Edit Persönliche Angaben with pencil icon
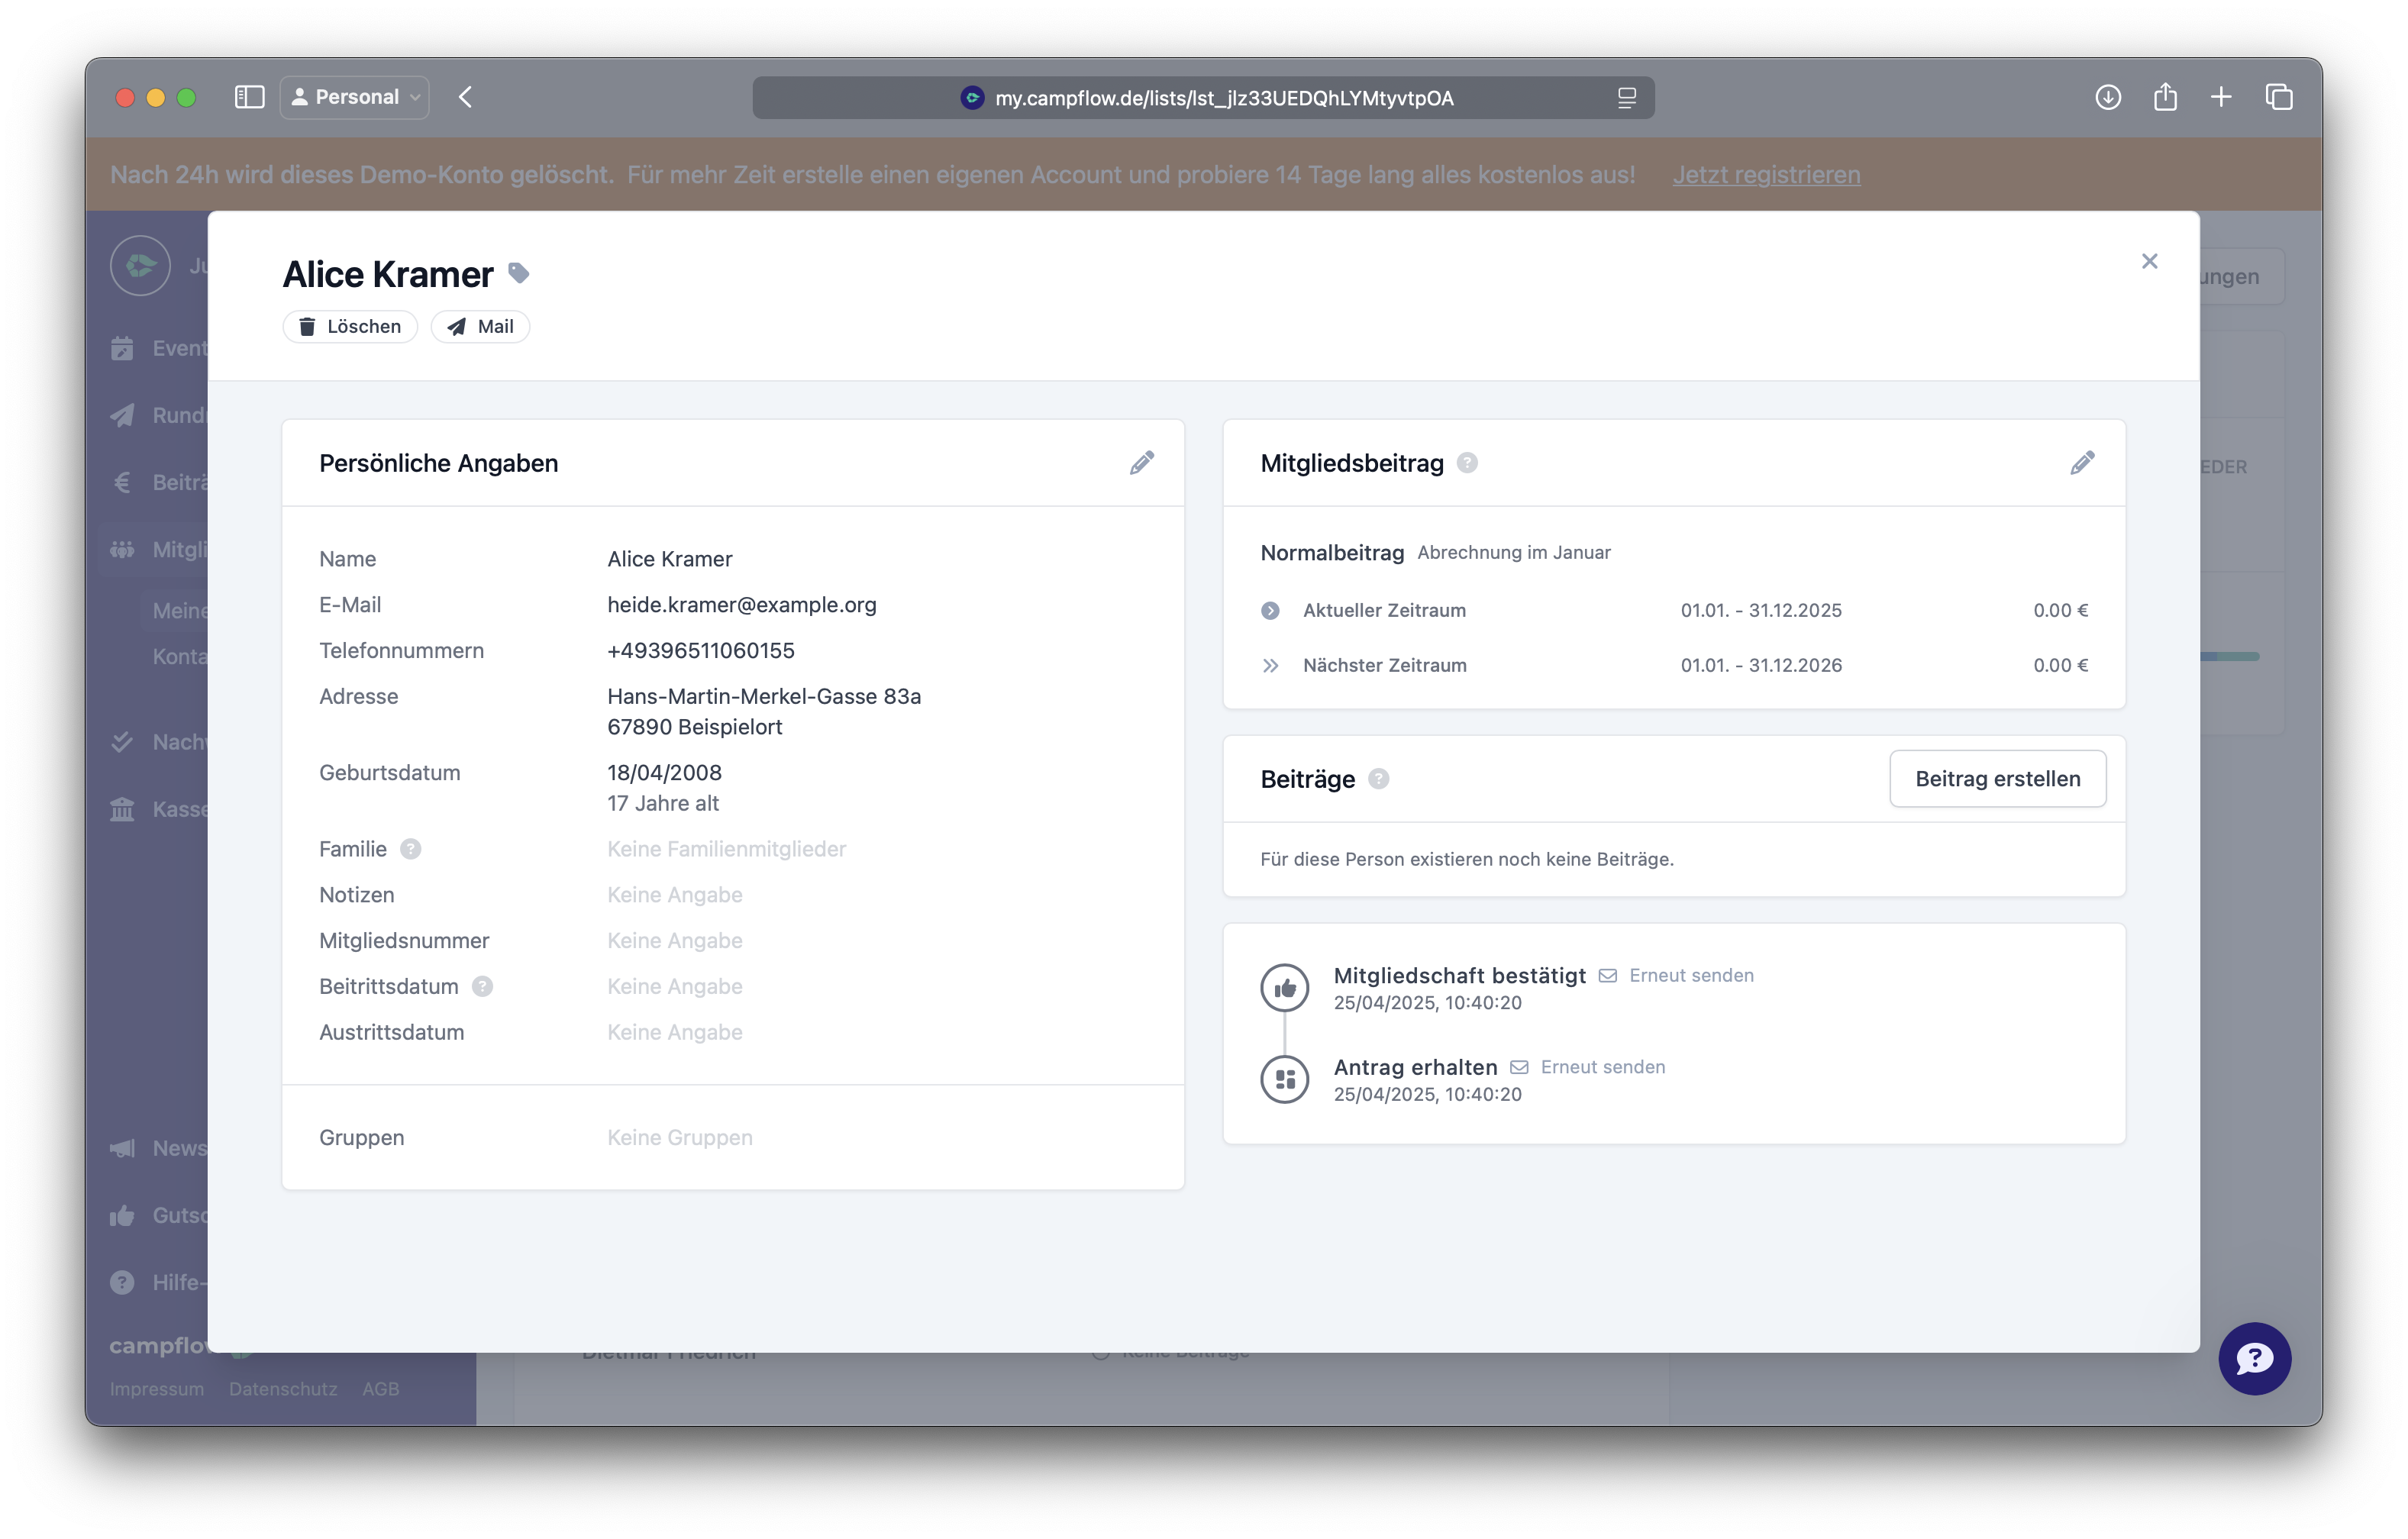This screenshot has height=1539, width=2408. [x=1142, y=463]
